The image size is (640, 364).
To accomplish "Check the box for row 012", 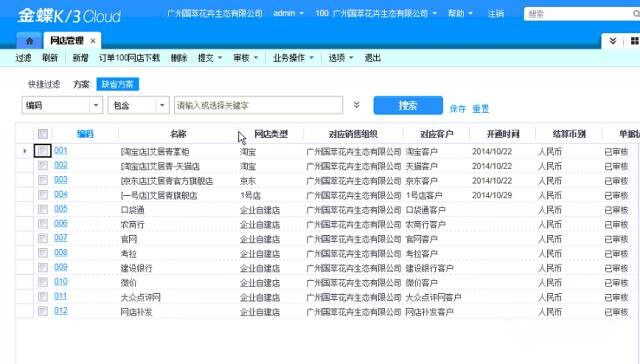I will point(43,311).
